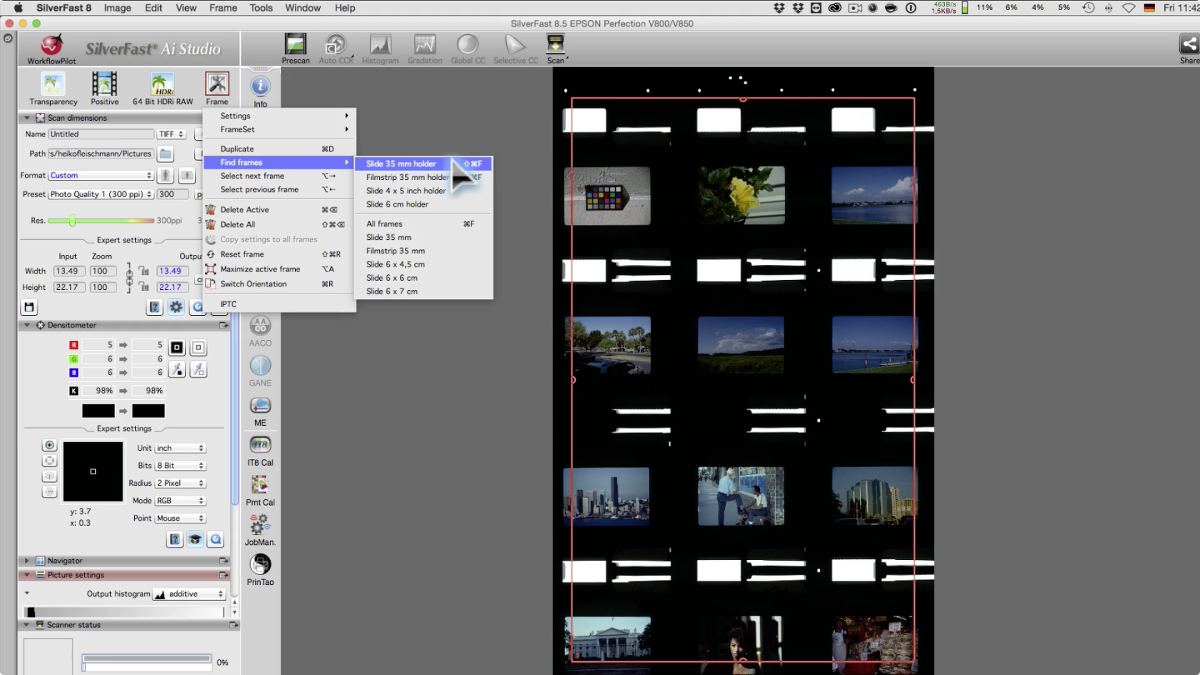Select Delete All from Frame menu
Viewport: 1200px width, 675px height.
[x=238, y=225]
